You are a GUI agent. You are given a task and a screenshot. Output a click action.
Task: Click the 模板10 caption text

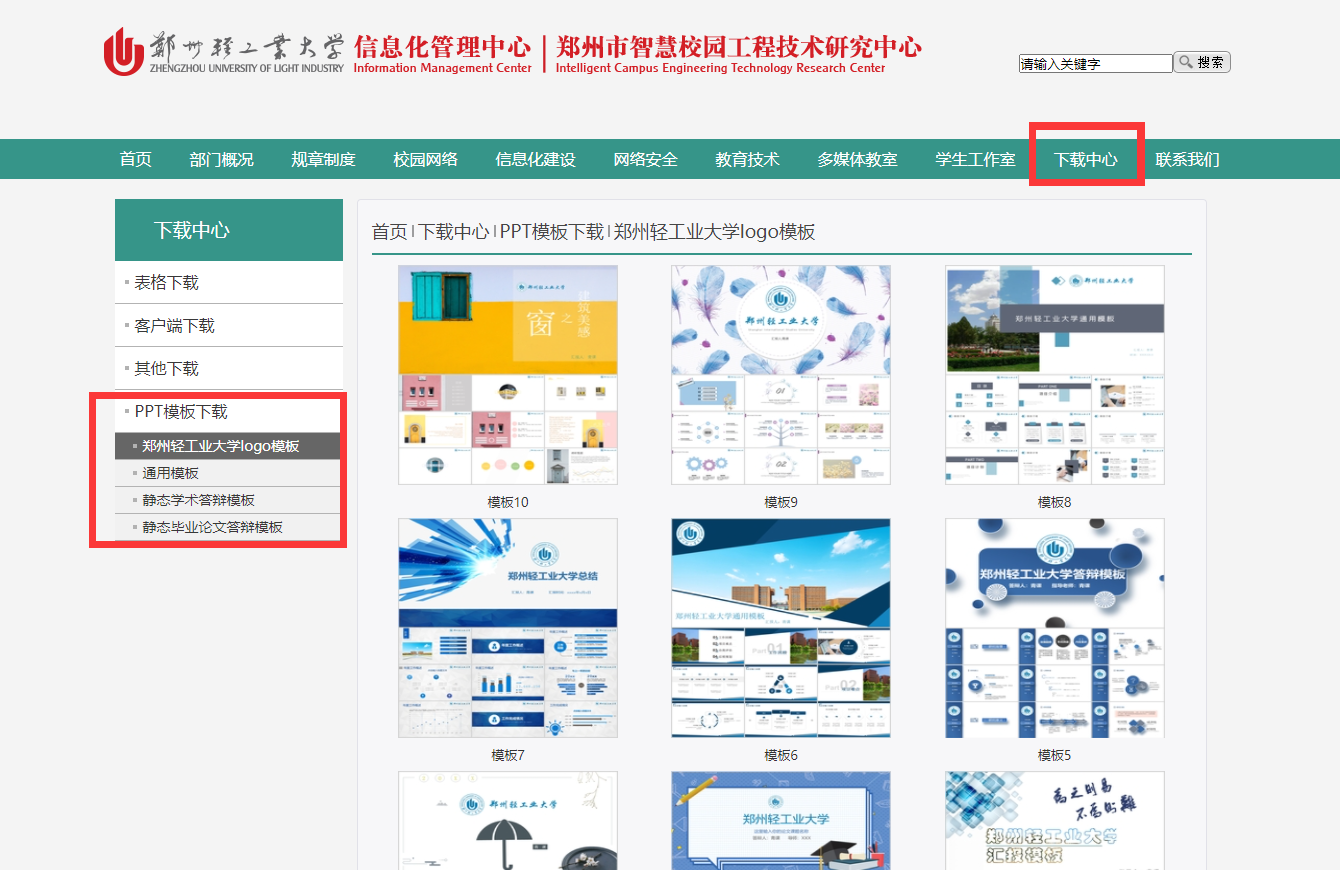click(508, 502)
